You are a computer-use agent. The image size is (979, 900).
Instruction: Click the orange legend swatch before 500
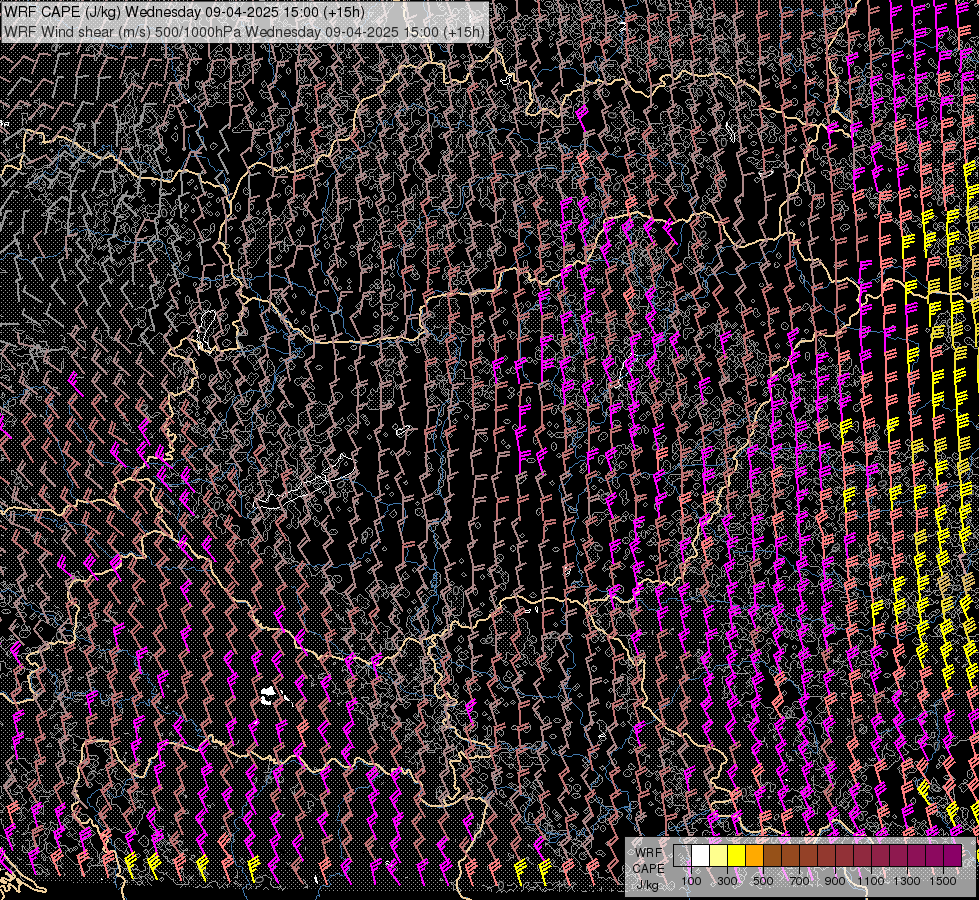click(x=754, y=855)
